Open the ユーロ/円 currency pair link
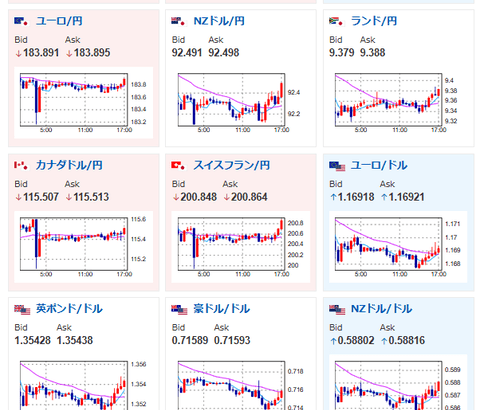Image resolution: width=480 pixels, height=410 pixels. (x=59, y=21)
